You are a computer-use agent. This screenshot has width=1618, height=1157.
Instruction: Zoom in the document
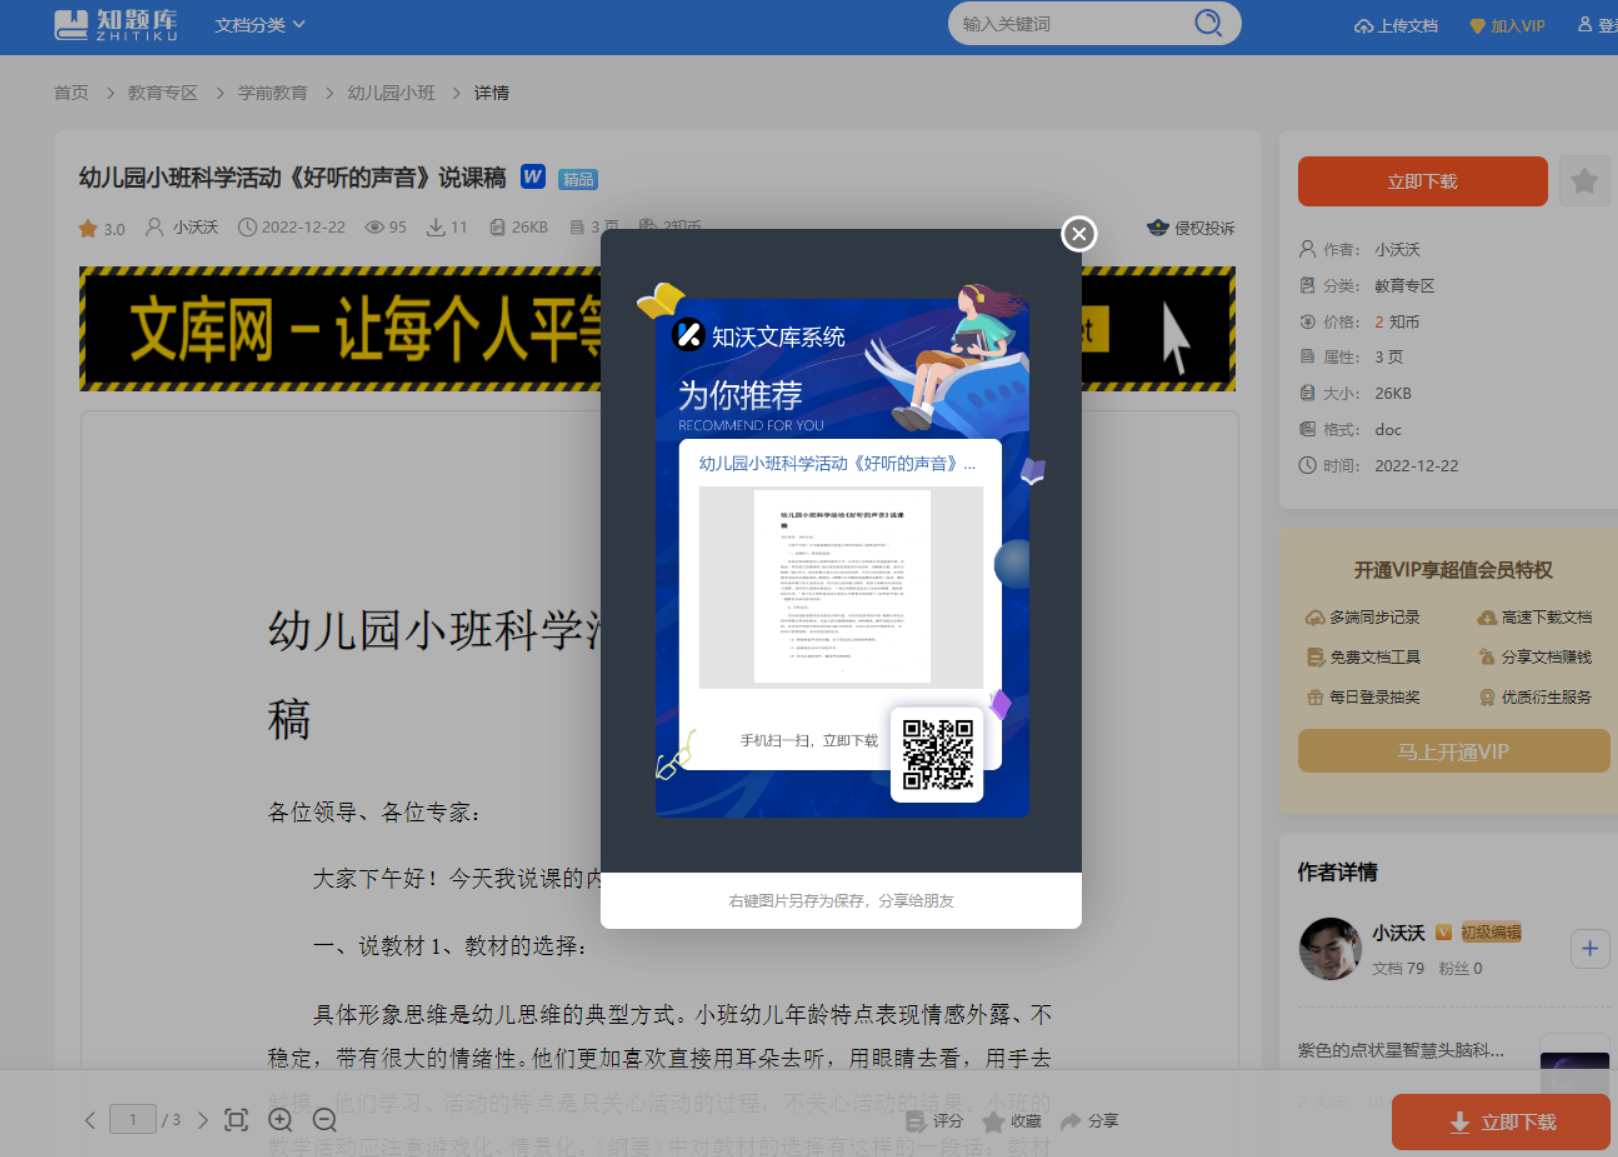coord(280,1120)
